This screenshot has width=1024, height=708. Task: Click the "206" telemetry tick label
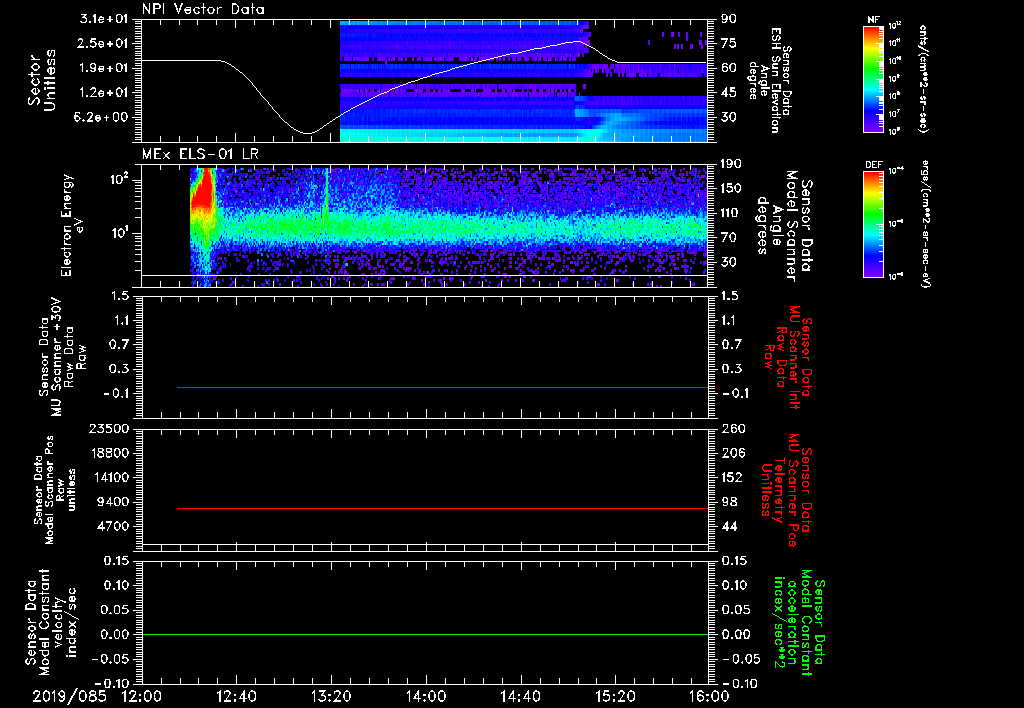coord(732,453)
